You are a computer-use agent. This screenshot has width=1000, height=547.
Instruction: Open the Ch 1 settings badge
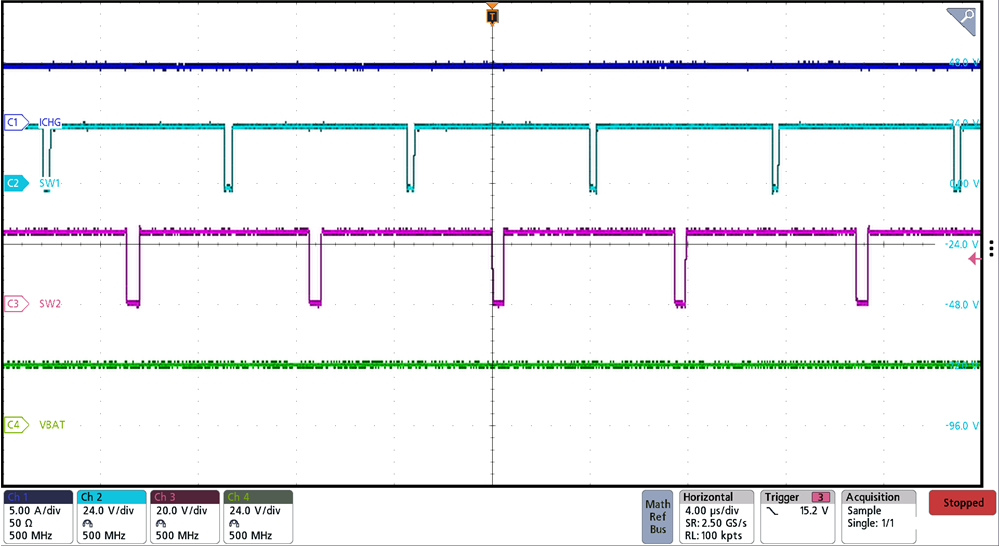click(38, 516)
